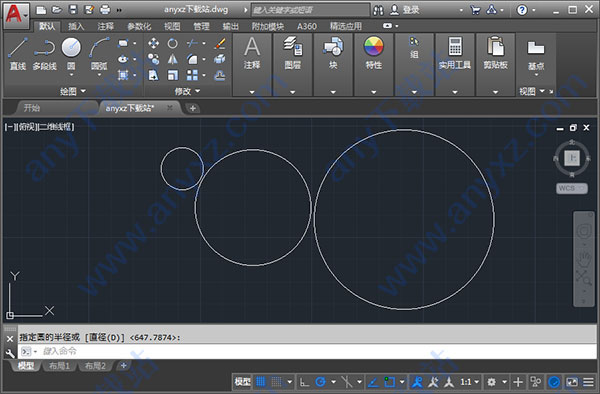Switch to the Manage (管理) ribbon tab

(201, 26)
